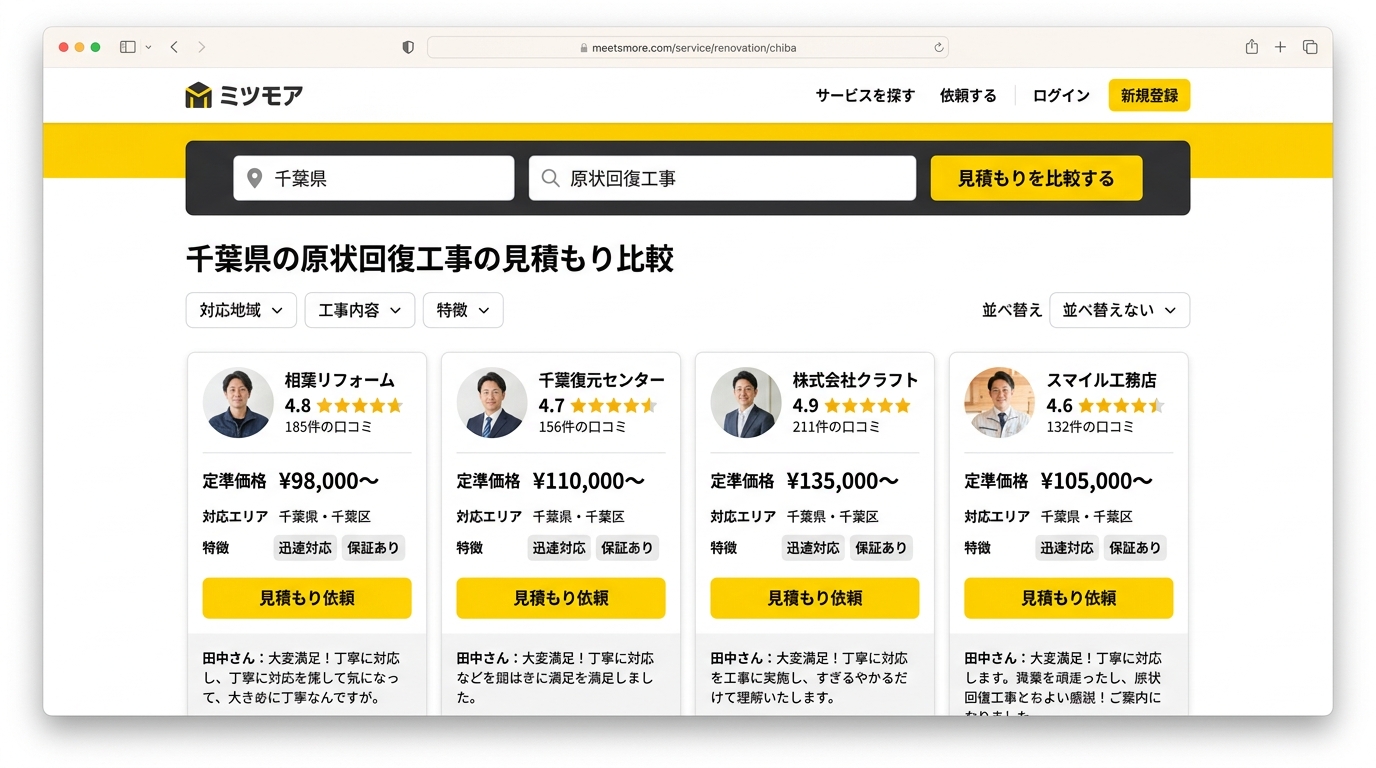
Task: Open the スマイル工務店 company name link
Action: [1102, 380]
